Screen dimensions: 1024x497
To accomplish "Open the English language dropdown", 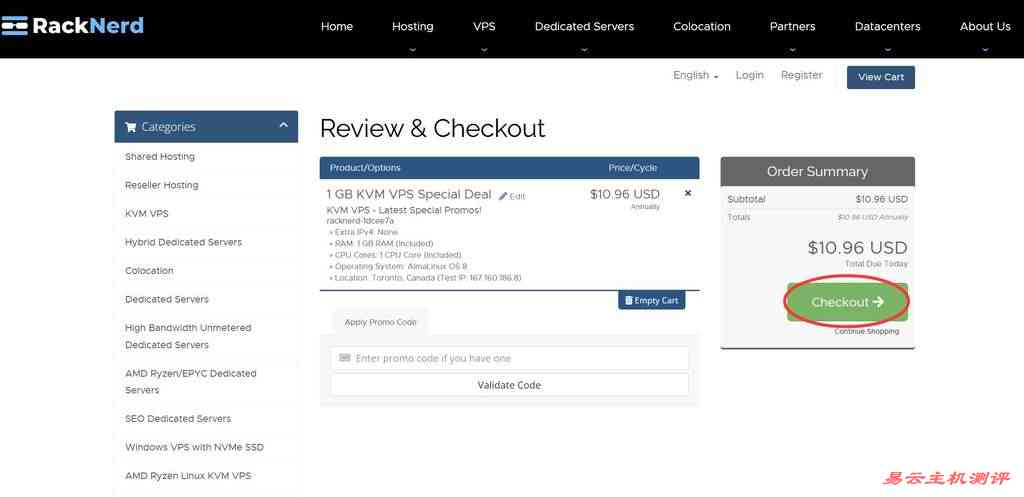I will click(x=696, y=75).
